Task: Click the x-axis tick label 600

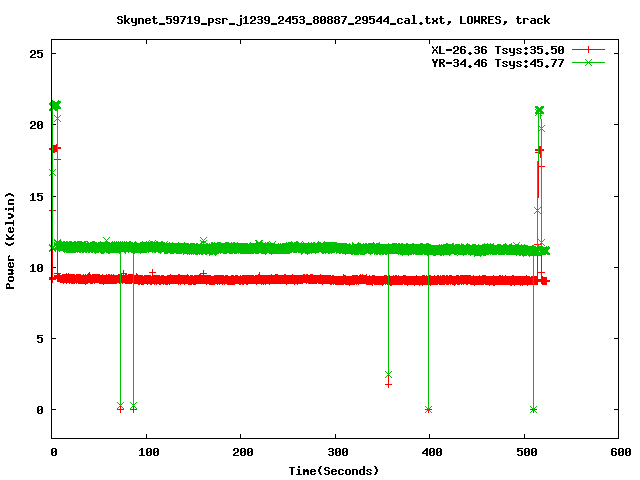Action: 620,452
